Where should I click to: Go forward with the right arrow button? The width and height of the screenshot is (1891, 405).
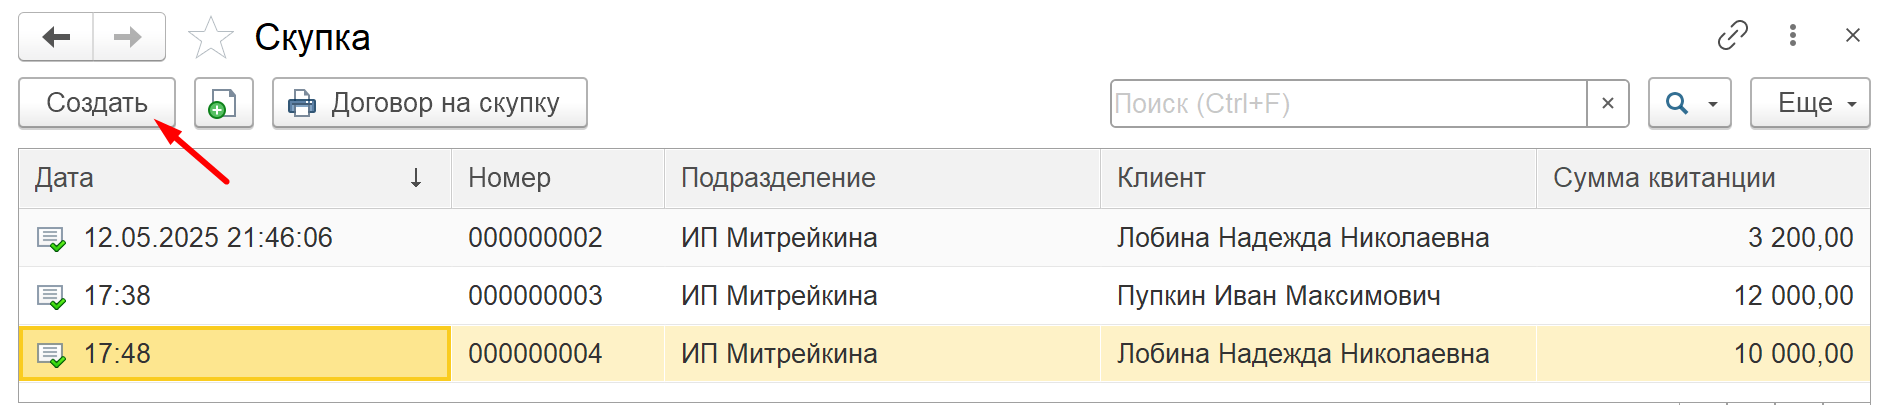pyautogui.click(x=129, y=37)
